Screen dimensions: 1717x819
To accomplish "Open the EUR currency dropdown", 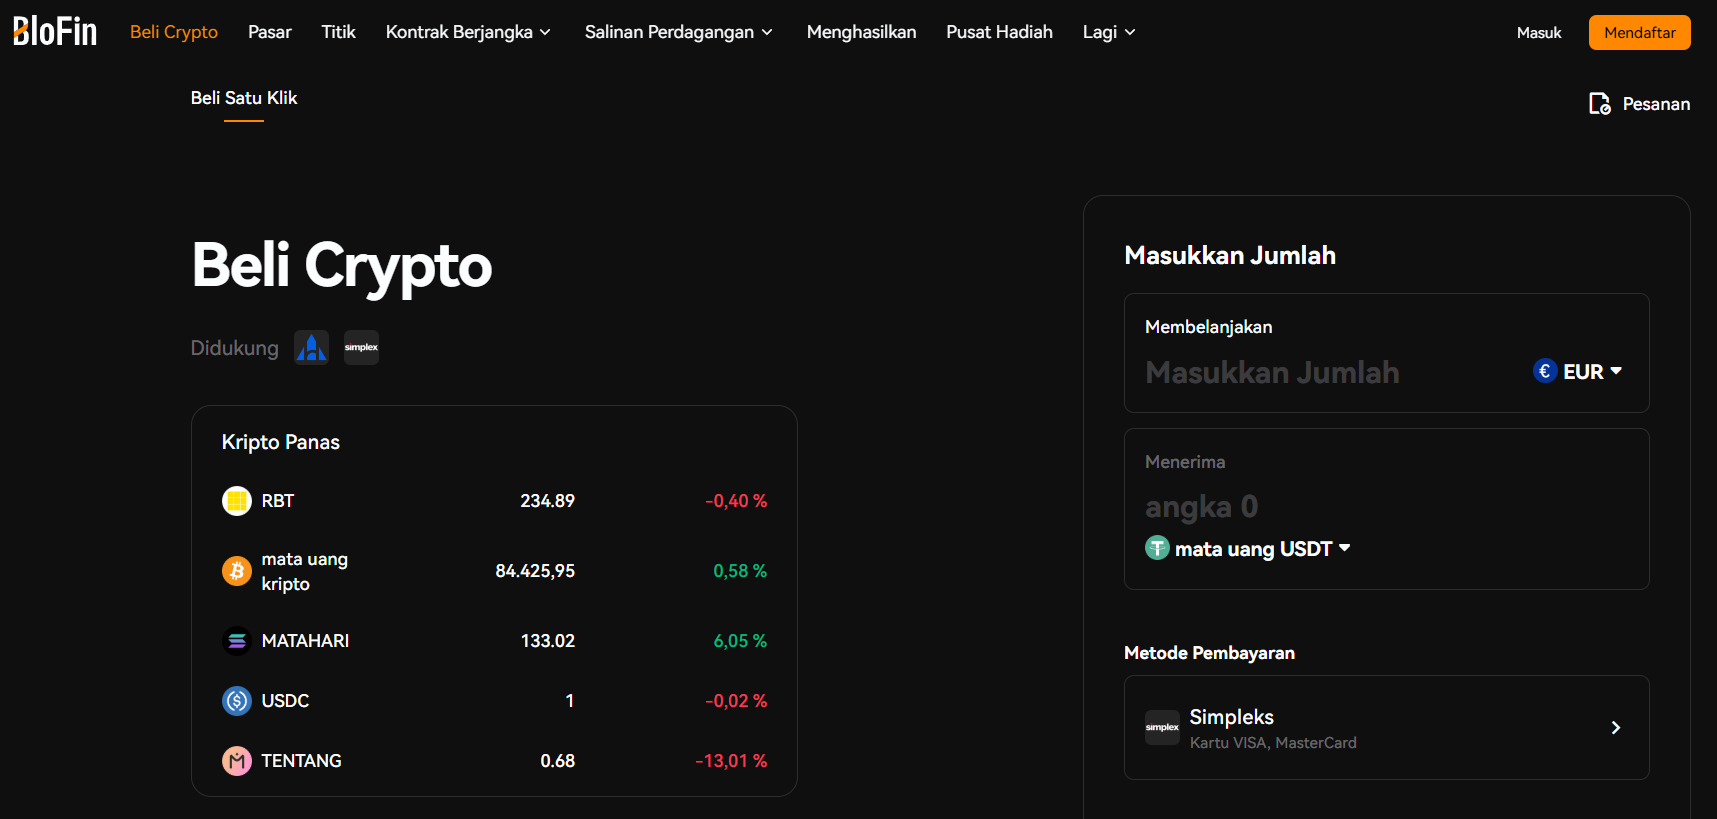I will click(x=1578, y=371).
